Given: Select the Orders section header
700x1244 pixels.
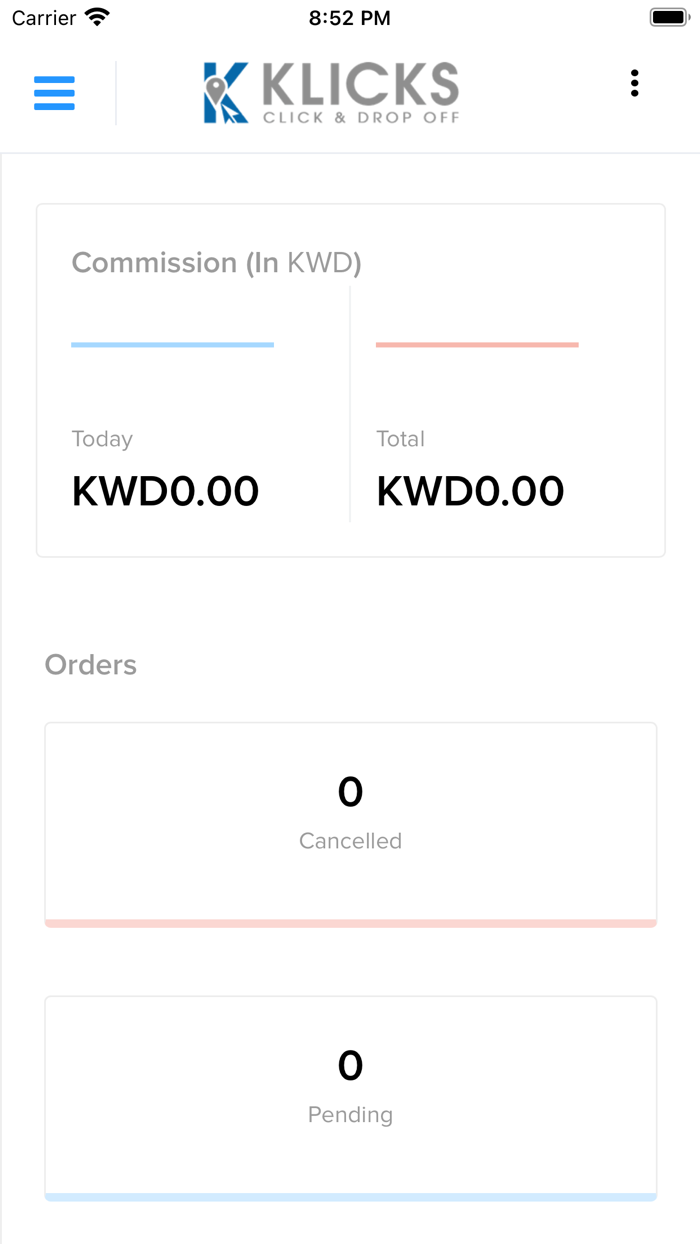Looking at the screenshot, I should [x=90, y=664].
